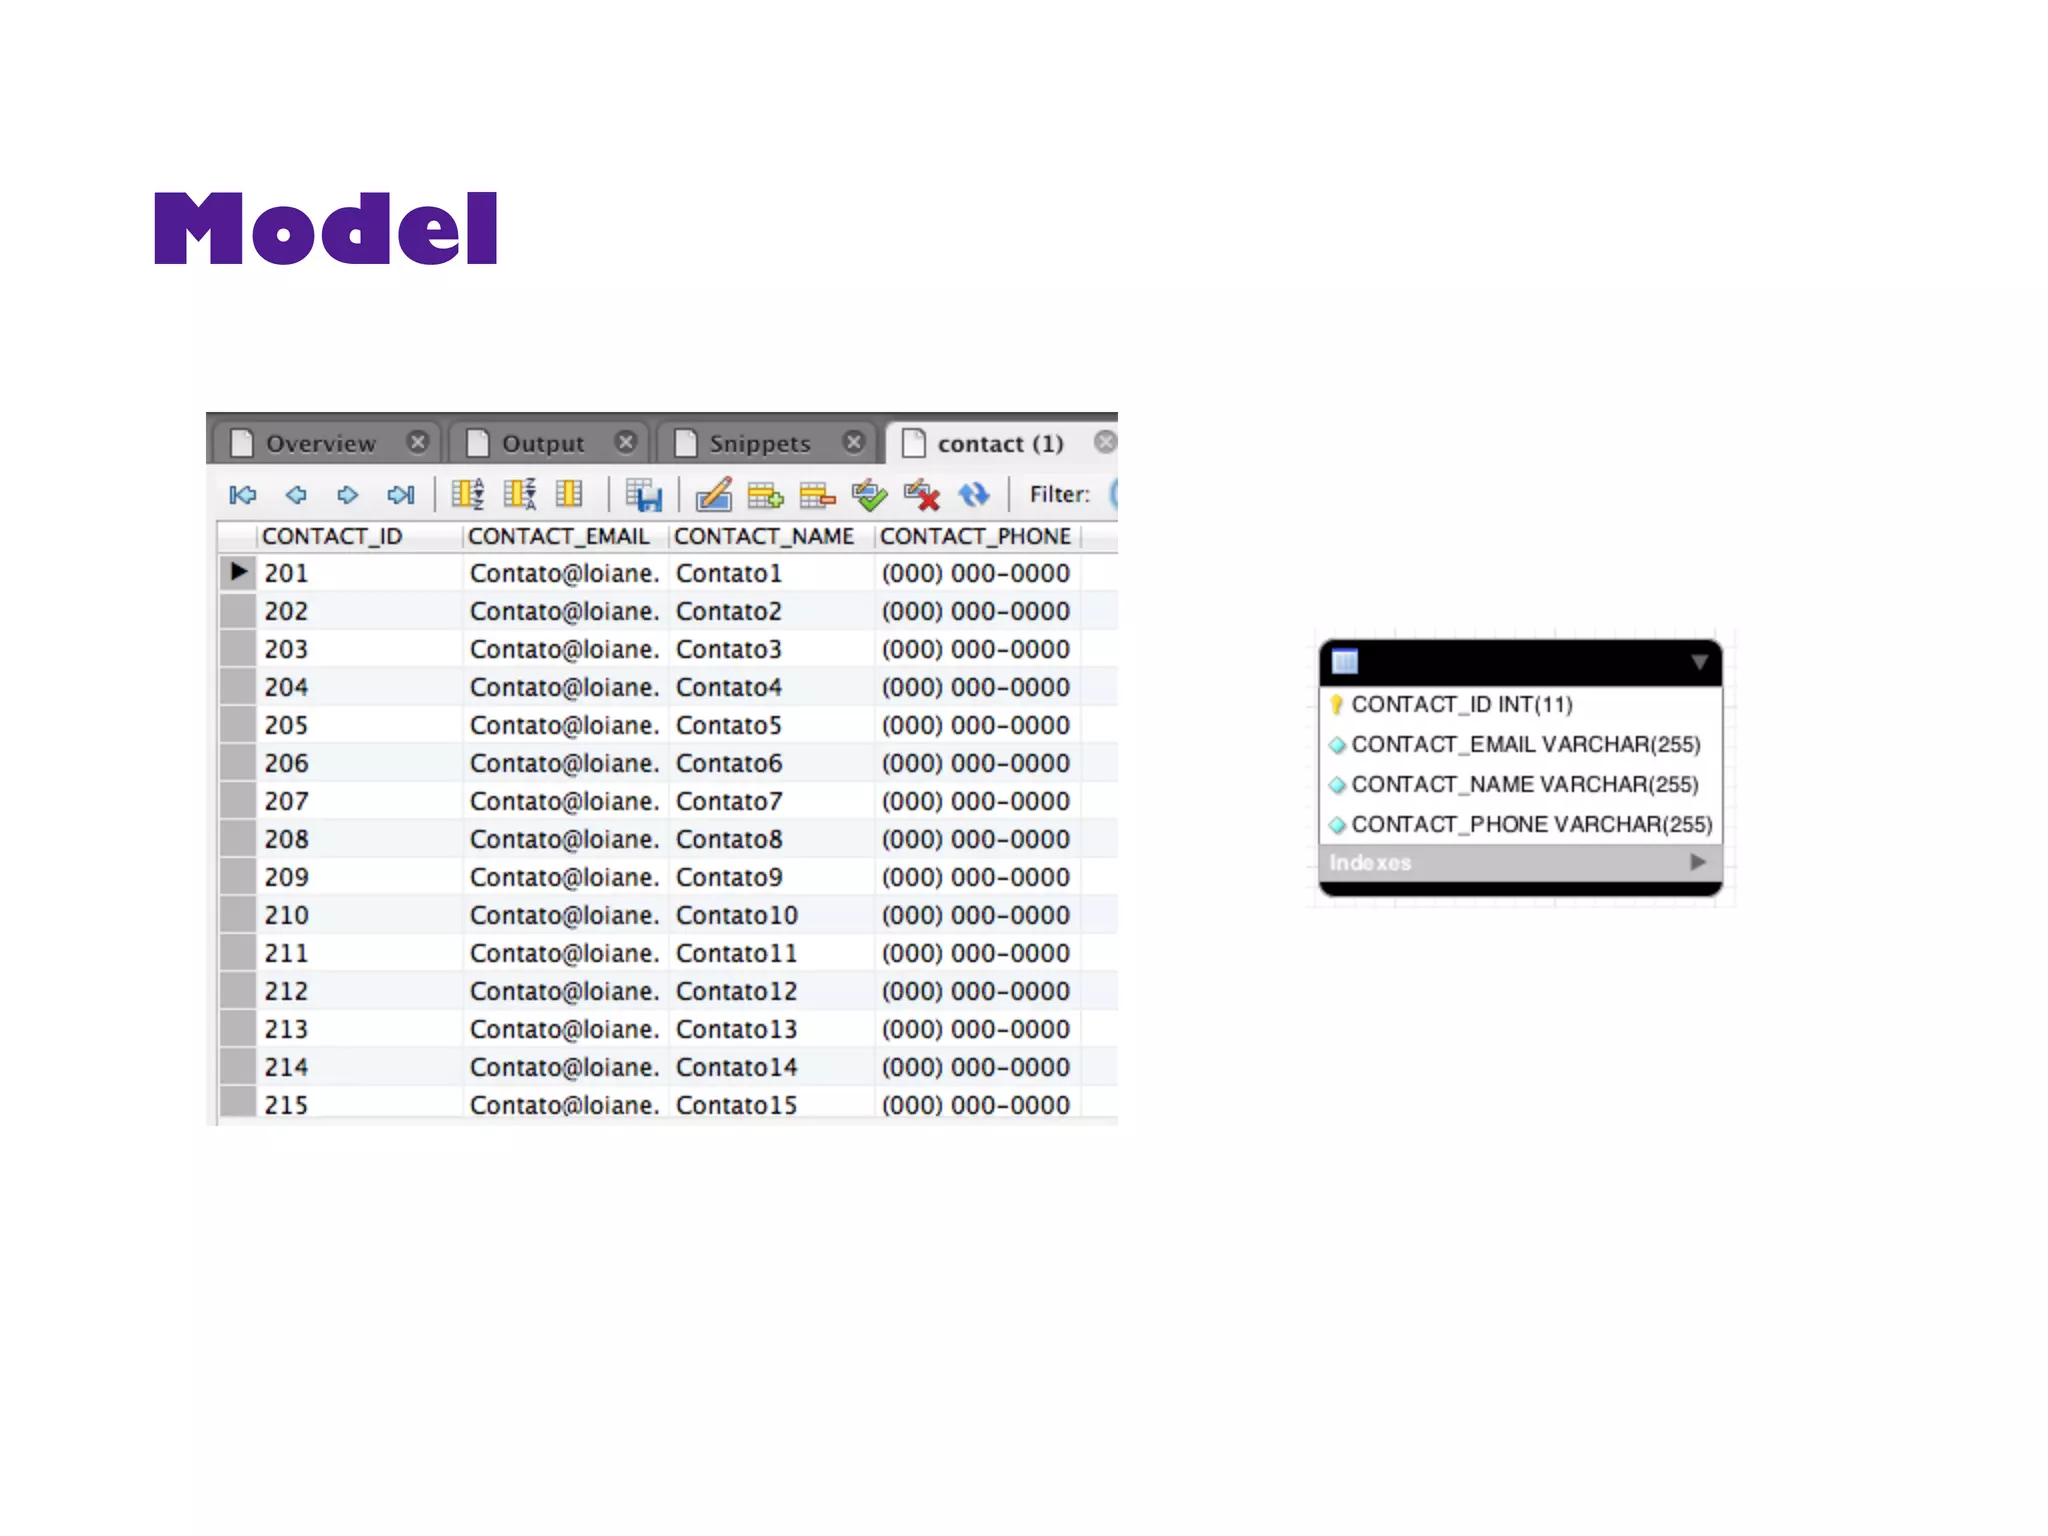Click the CONTACT_EMAIL column header
The image size is (2048, 1536).
pos(558,537)
